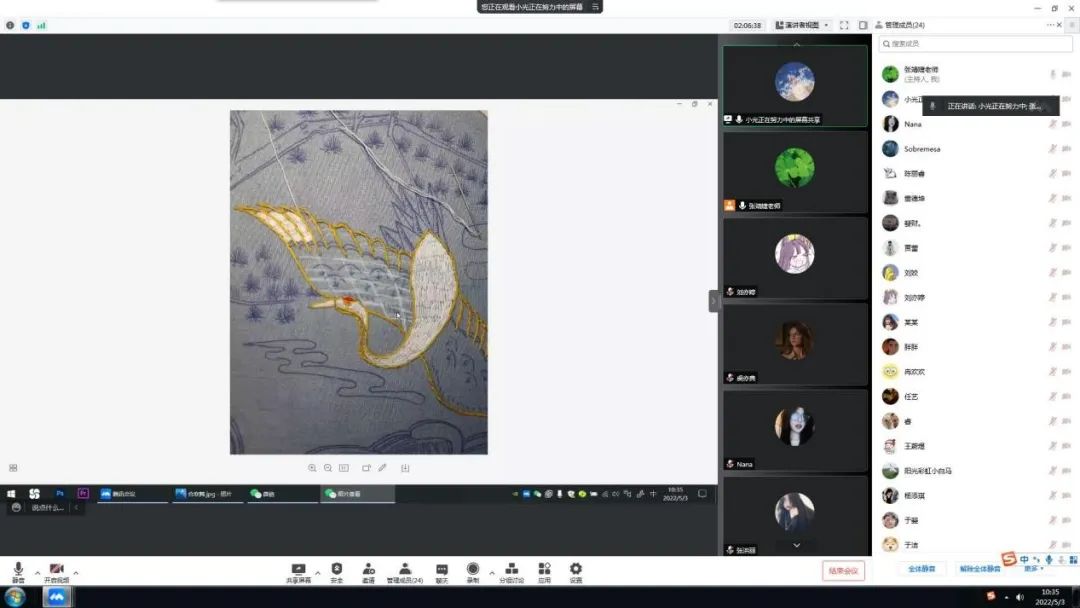The image size is (1080, 608).
Task: Click Unmute All (解除全体静音) button
Action: tap(980, 569)
